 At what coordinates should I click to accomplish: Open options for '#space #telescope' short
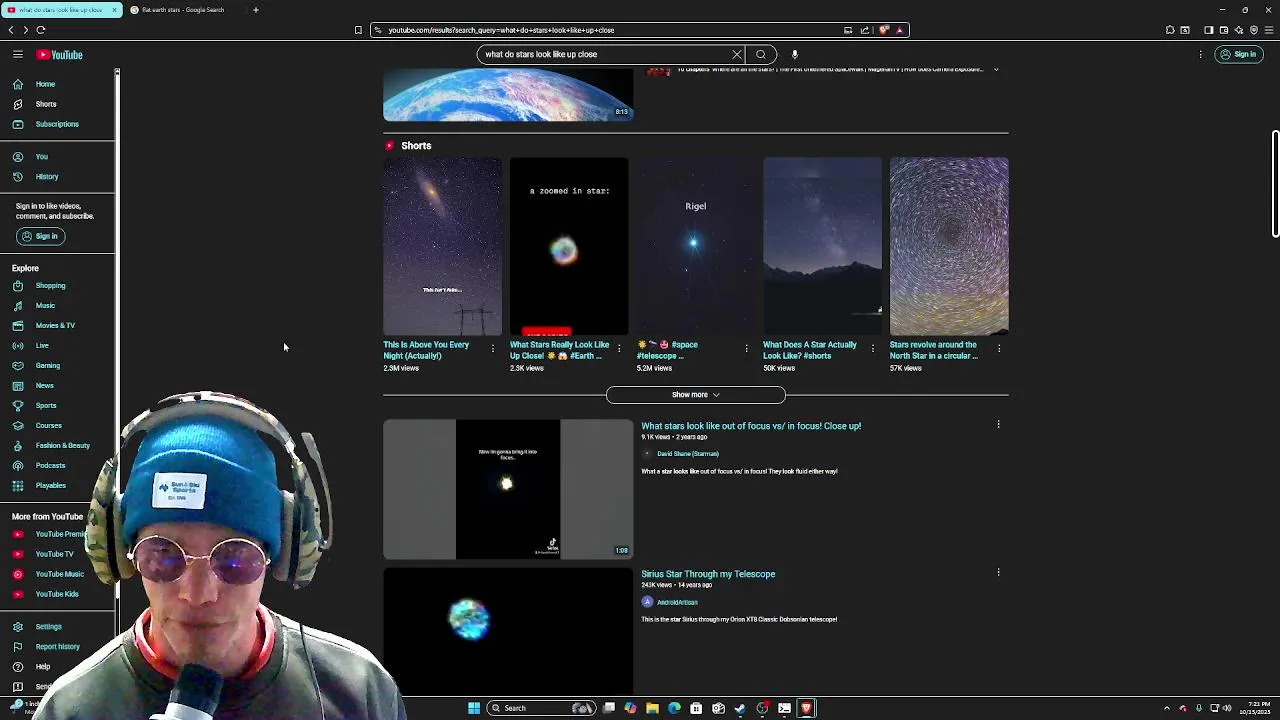coord(746,349)
